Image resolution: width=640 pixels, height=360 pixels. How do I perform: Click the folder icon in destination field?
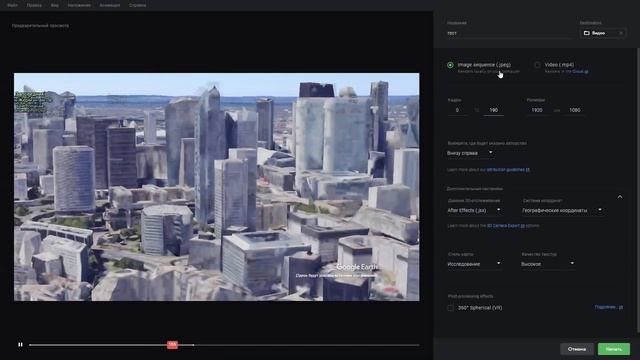pos(587,33)
